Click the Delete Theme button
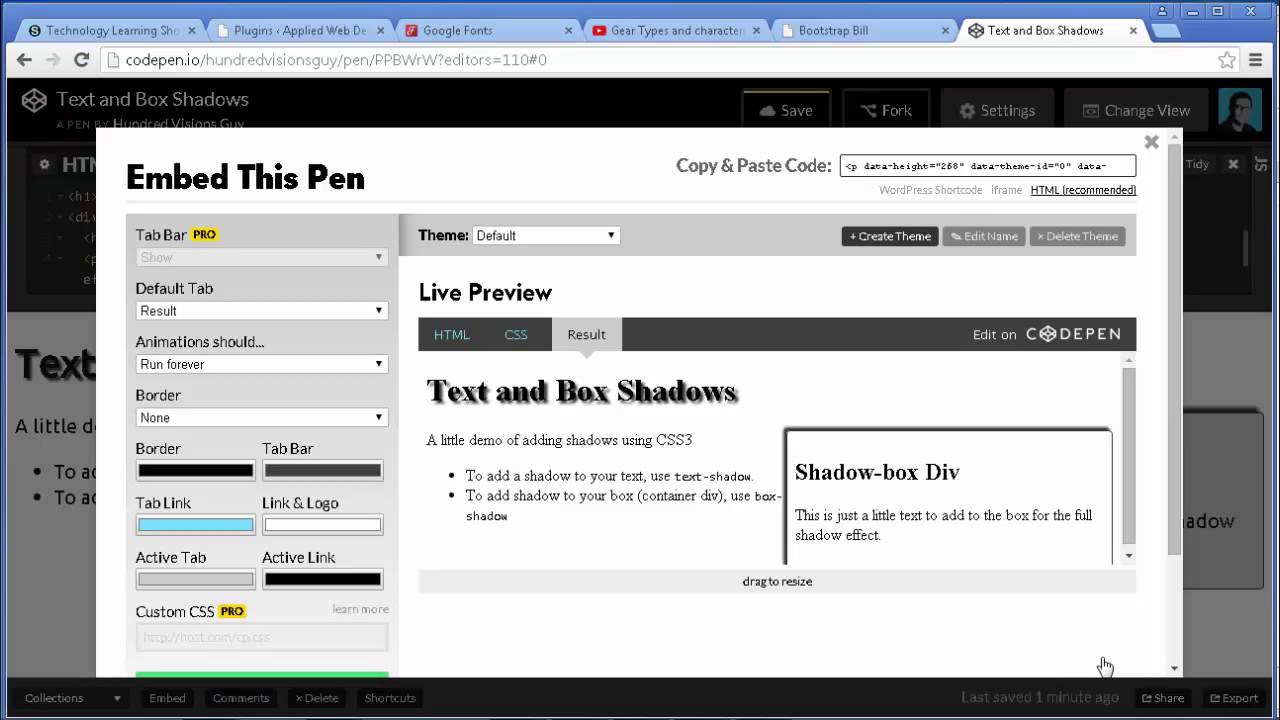1280x720 pixels. [x=1077, y=236]
